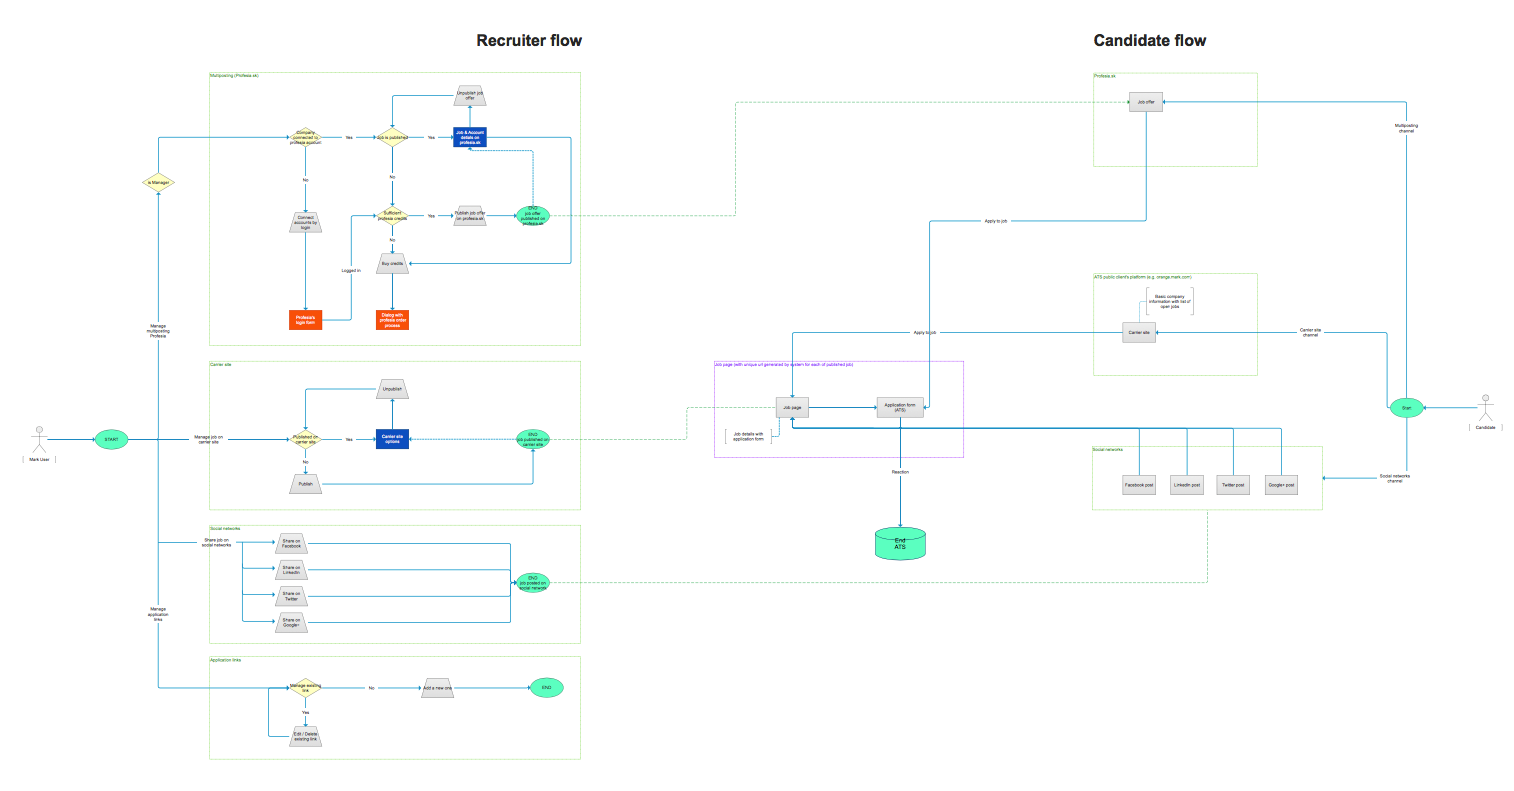This screenshot has height=791, width=1514.
Task: Select the 'Share on Google+' step
Action: [x=291, y=622]
